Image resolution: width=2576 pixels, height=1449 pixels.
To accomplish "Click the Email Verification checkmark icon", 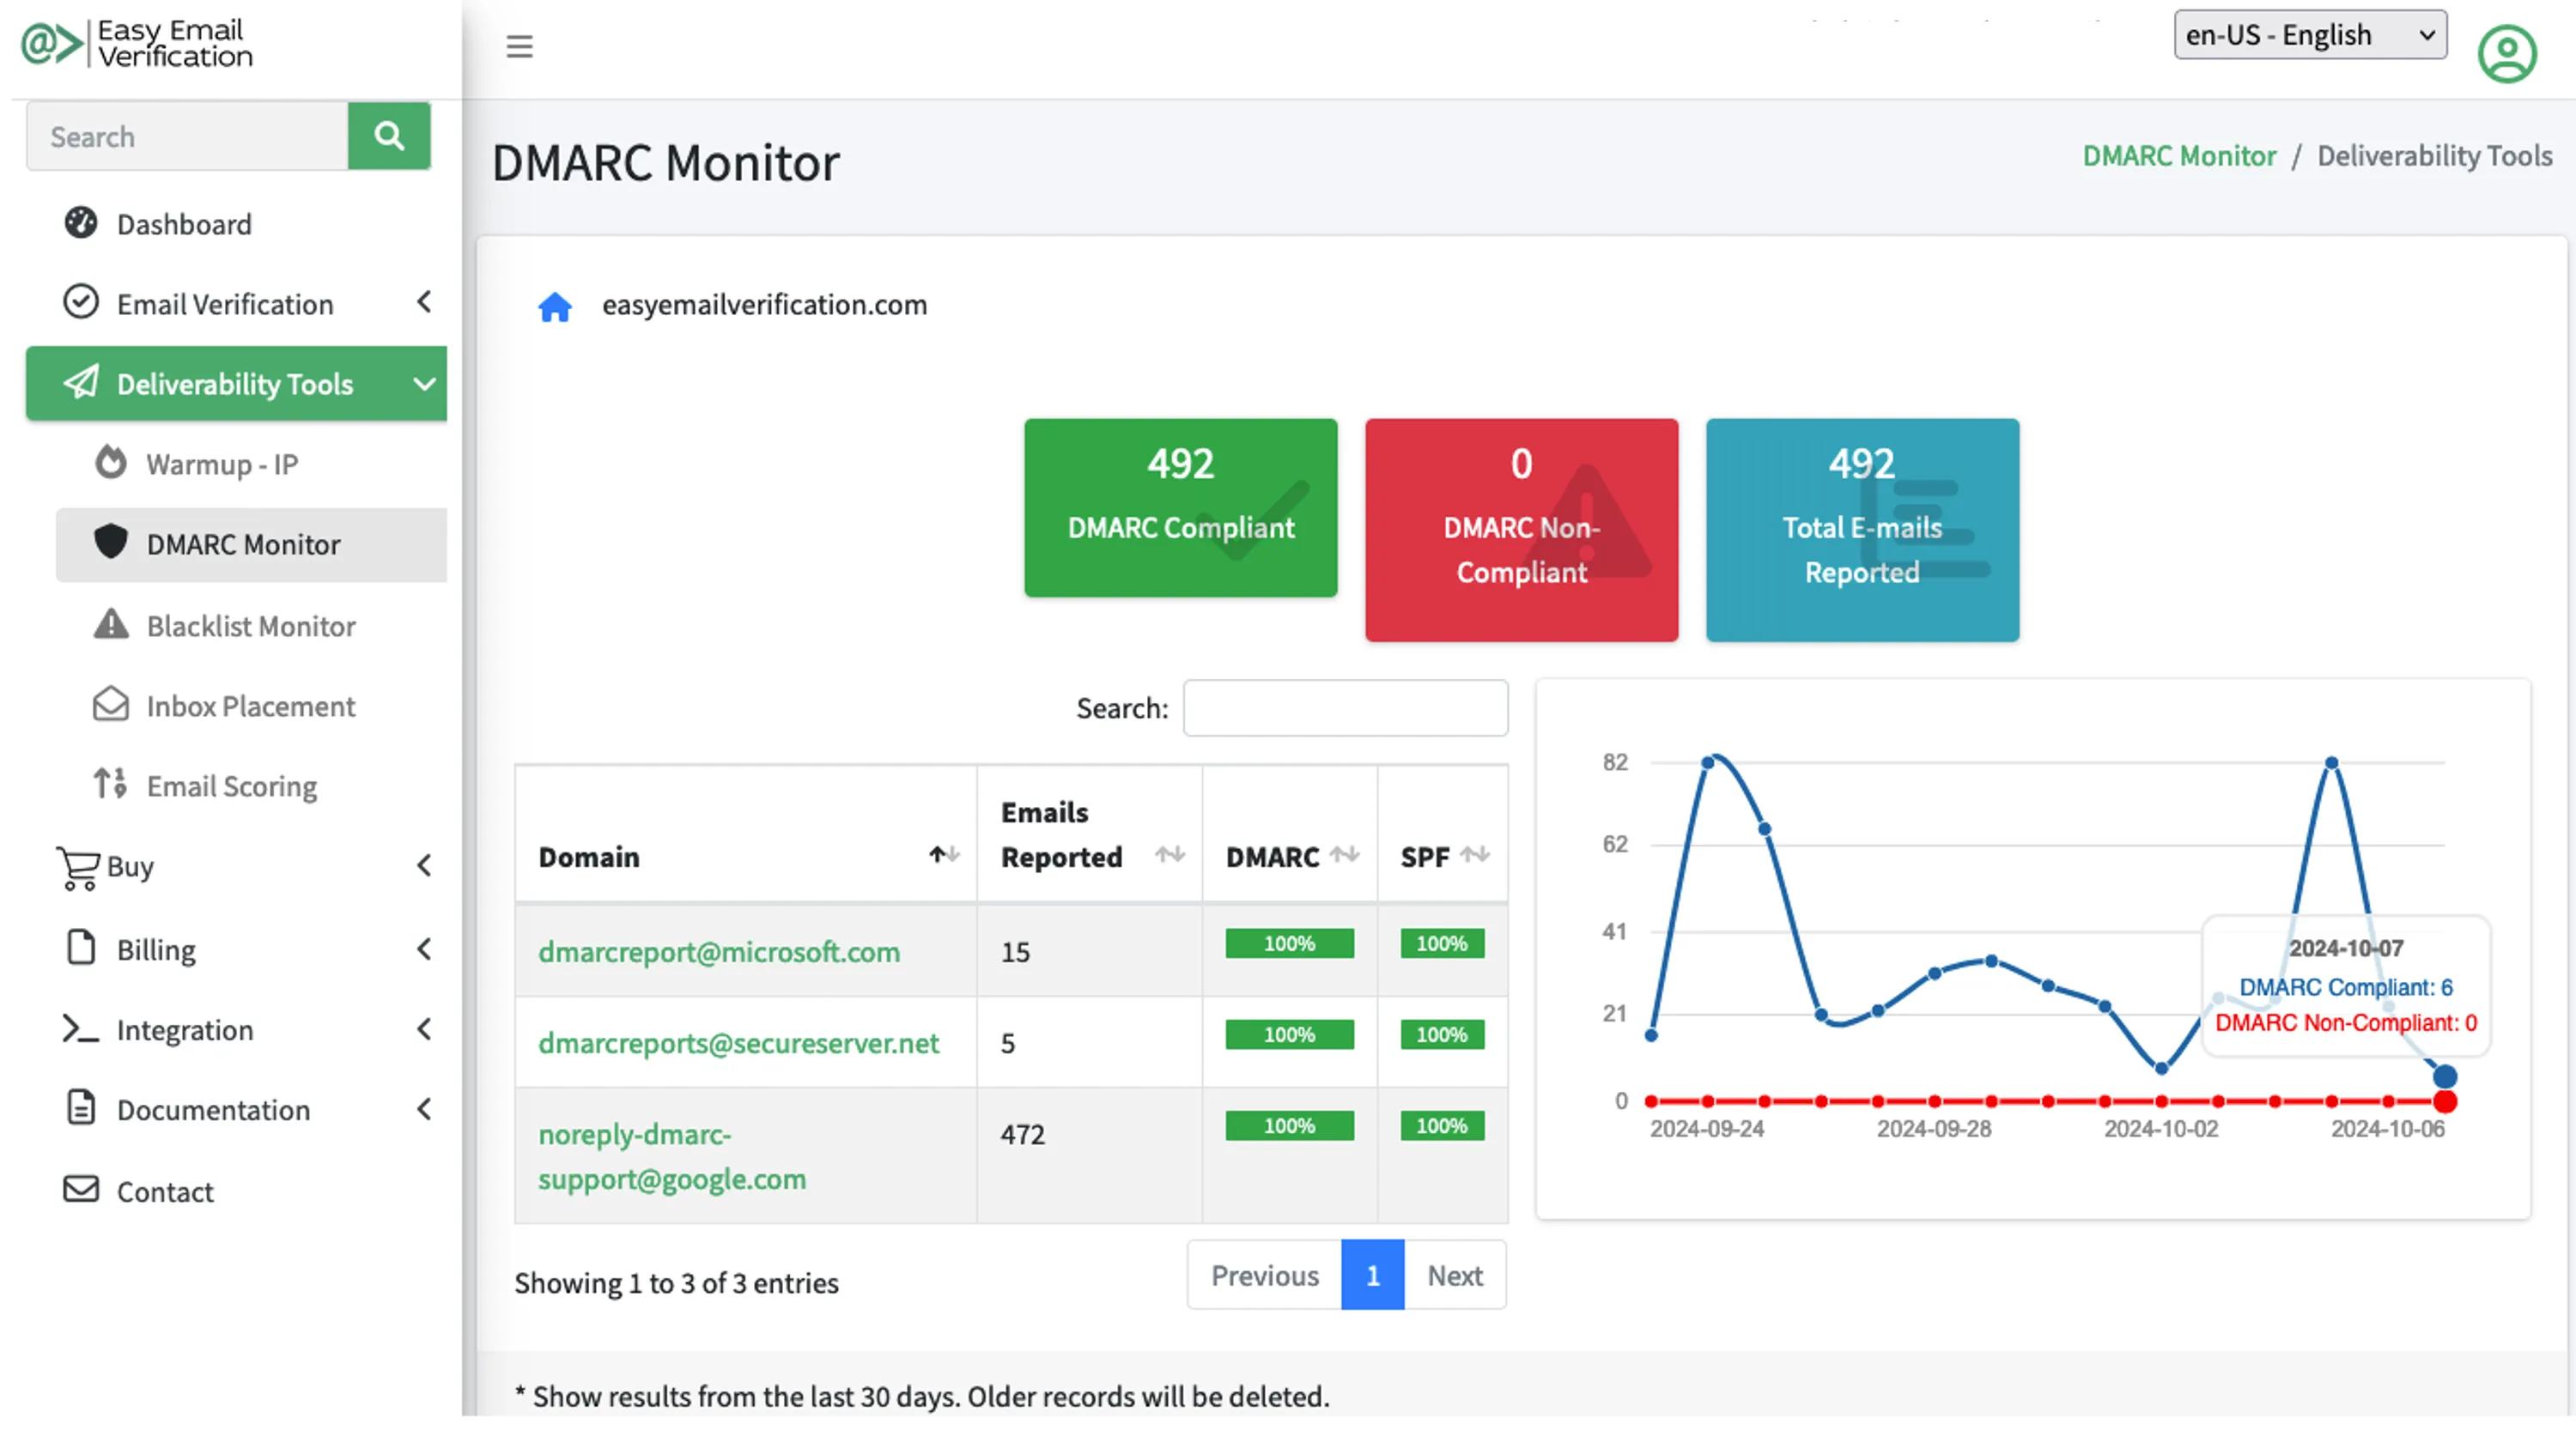I will 81,302.
